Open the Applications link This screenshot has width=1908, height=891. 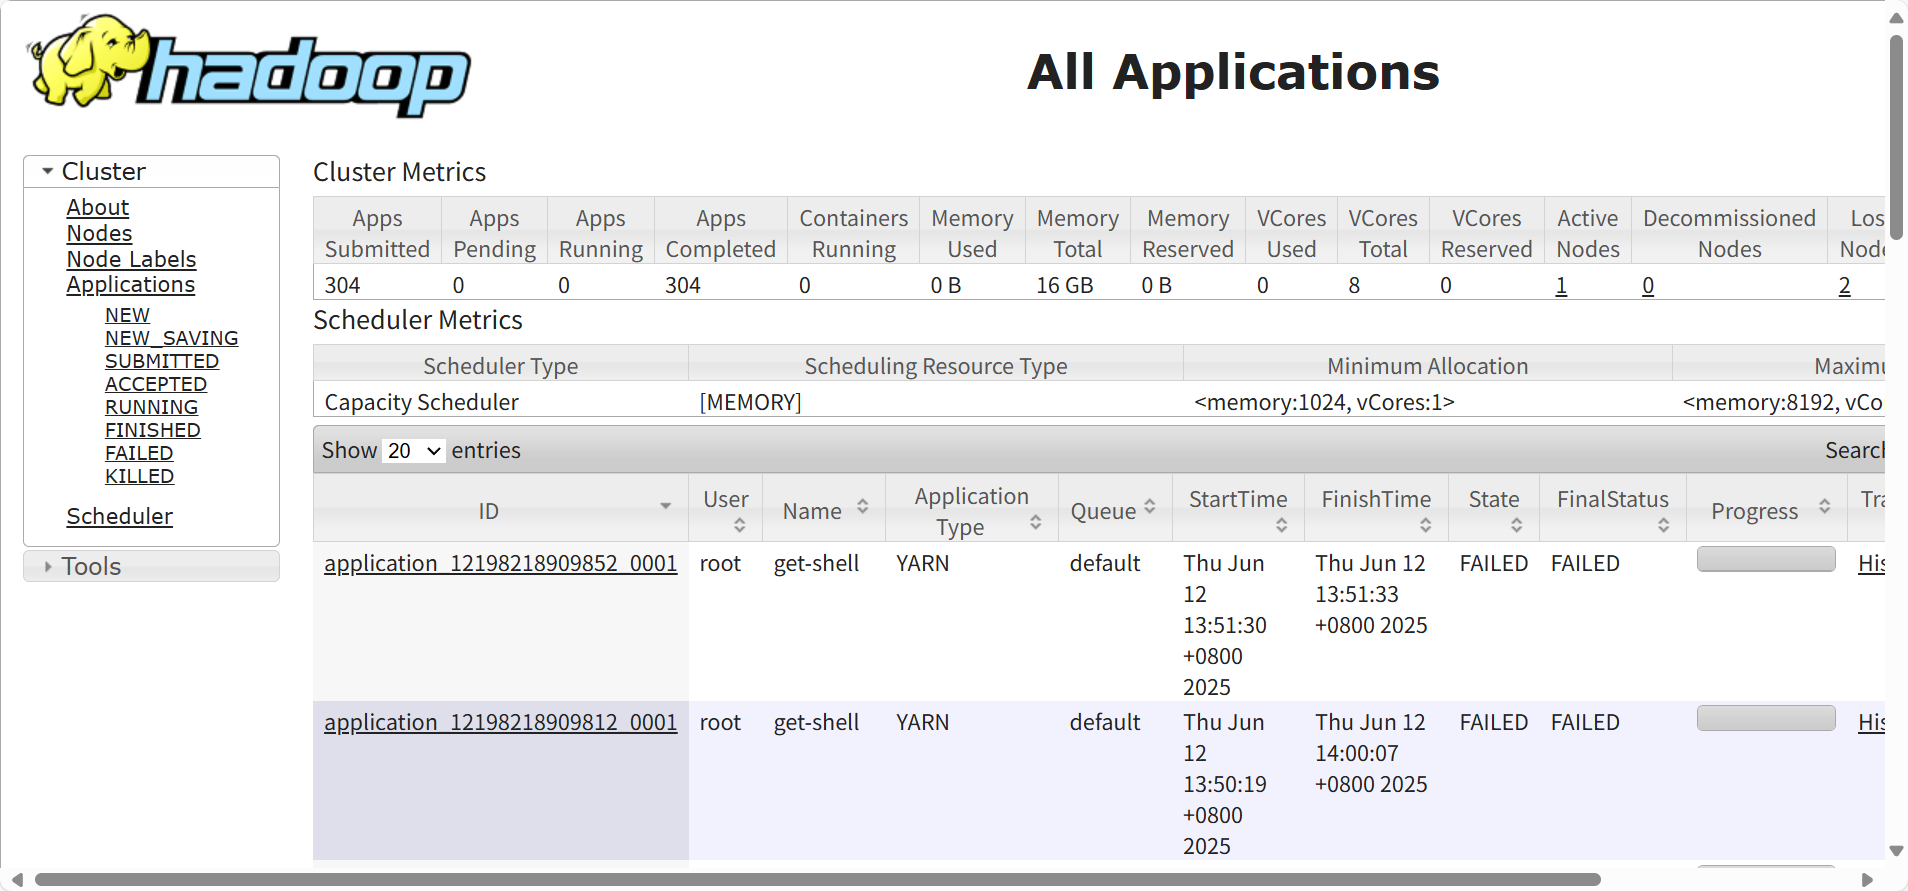(131, 284)
